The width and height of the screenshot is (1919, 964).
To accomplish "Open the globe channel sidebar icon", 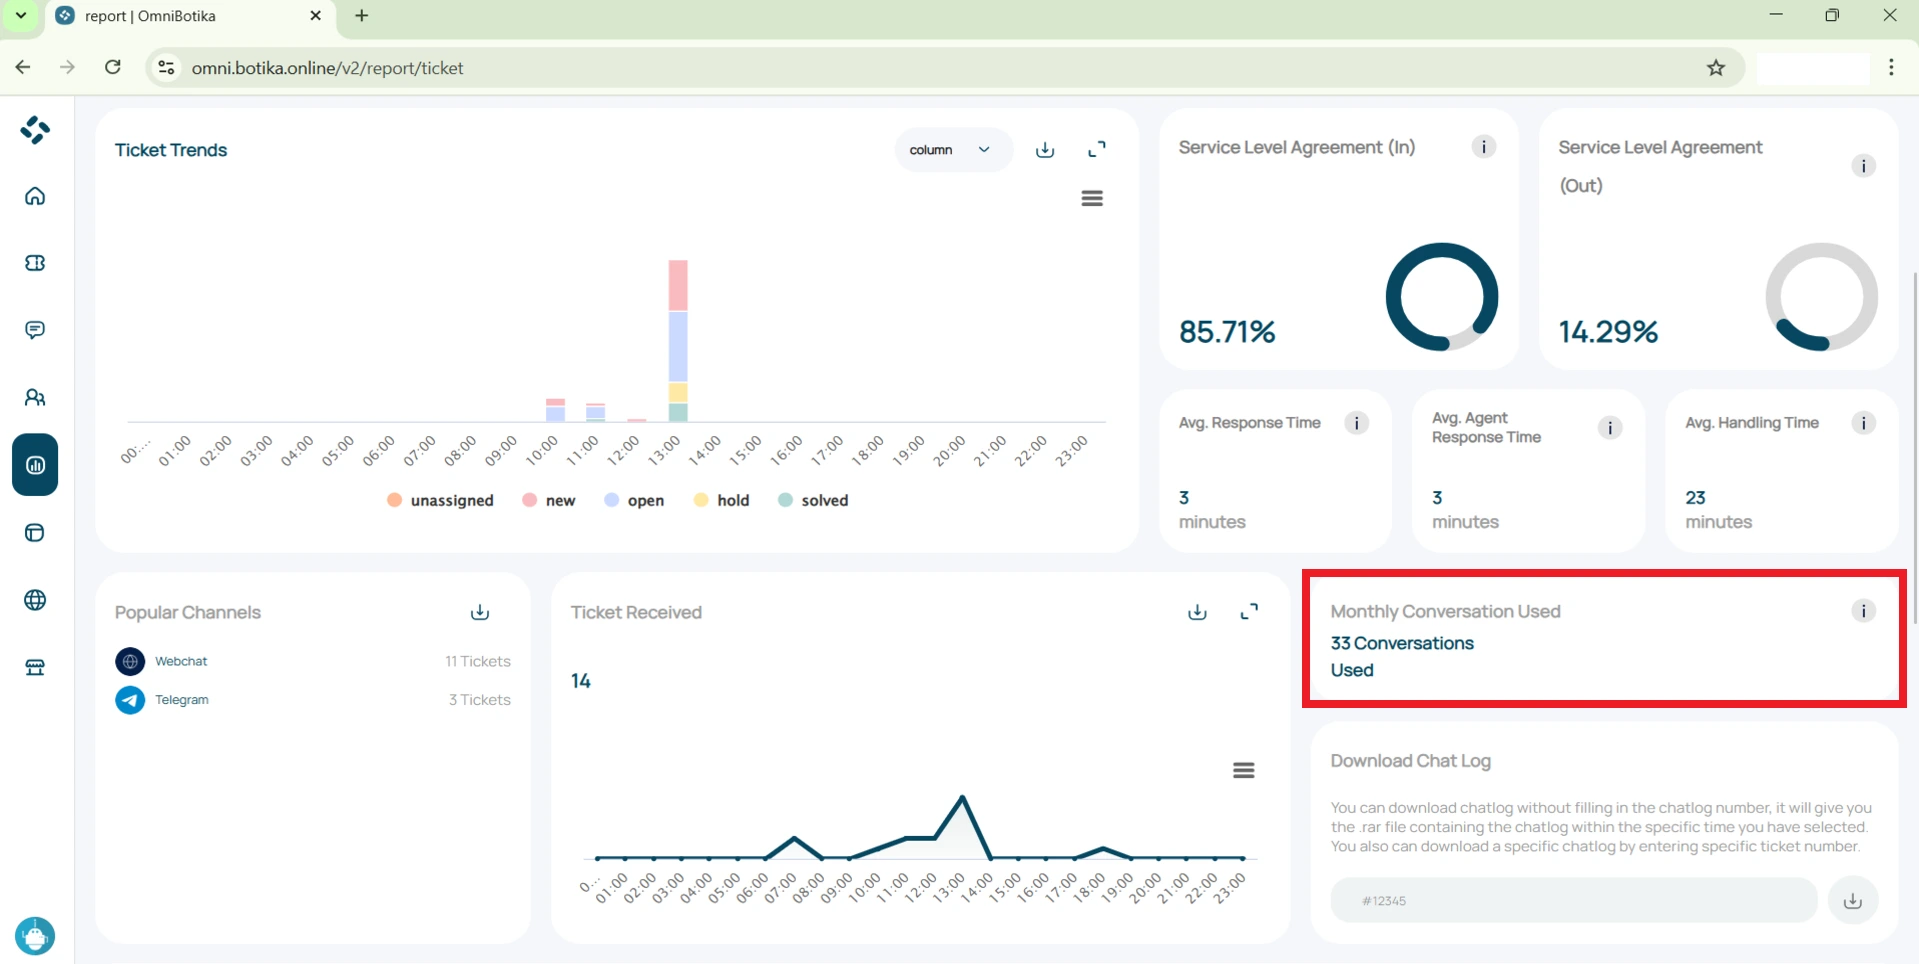I will [35, 600].
